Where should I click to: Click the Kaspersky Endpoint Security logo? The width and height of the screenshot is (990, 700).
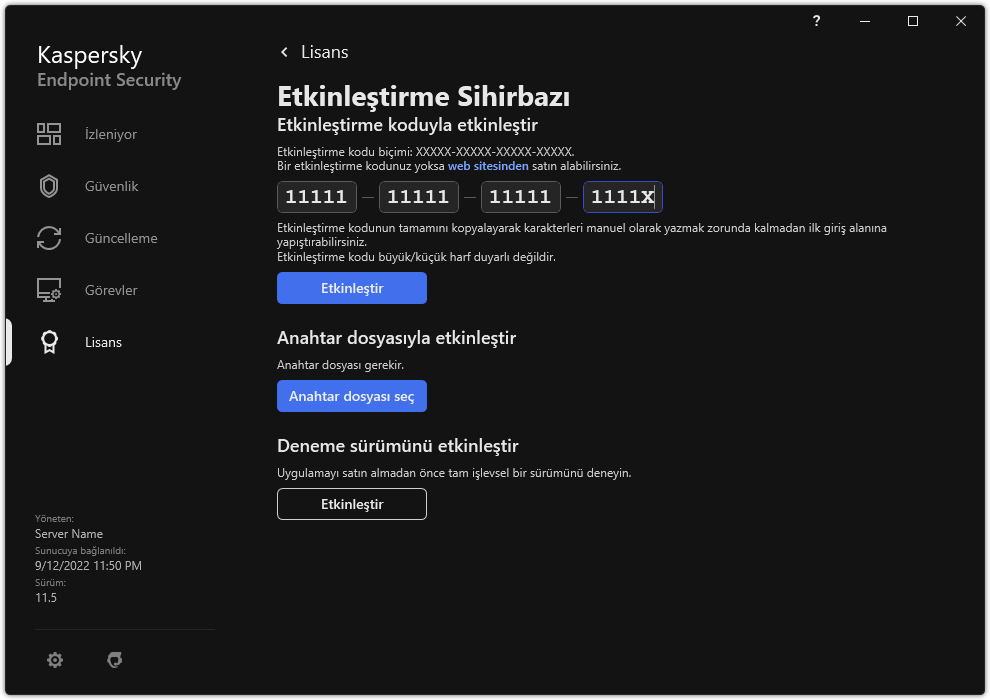[x=108, y=66]
